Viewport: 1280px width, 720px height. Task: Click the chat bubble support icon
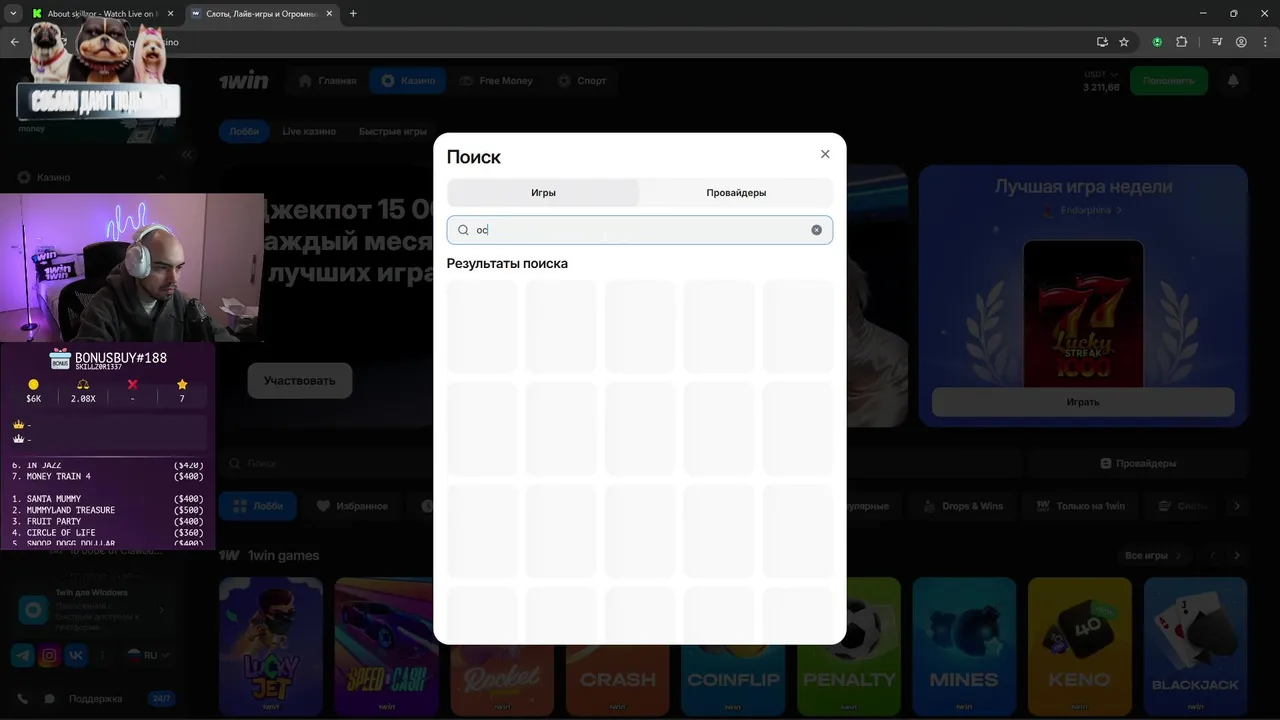point(50,698)
